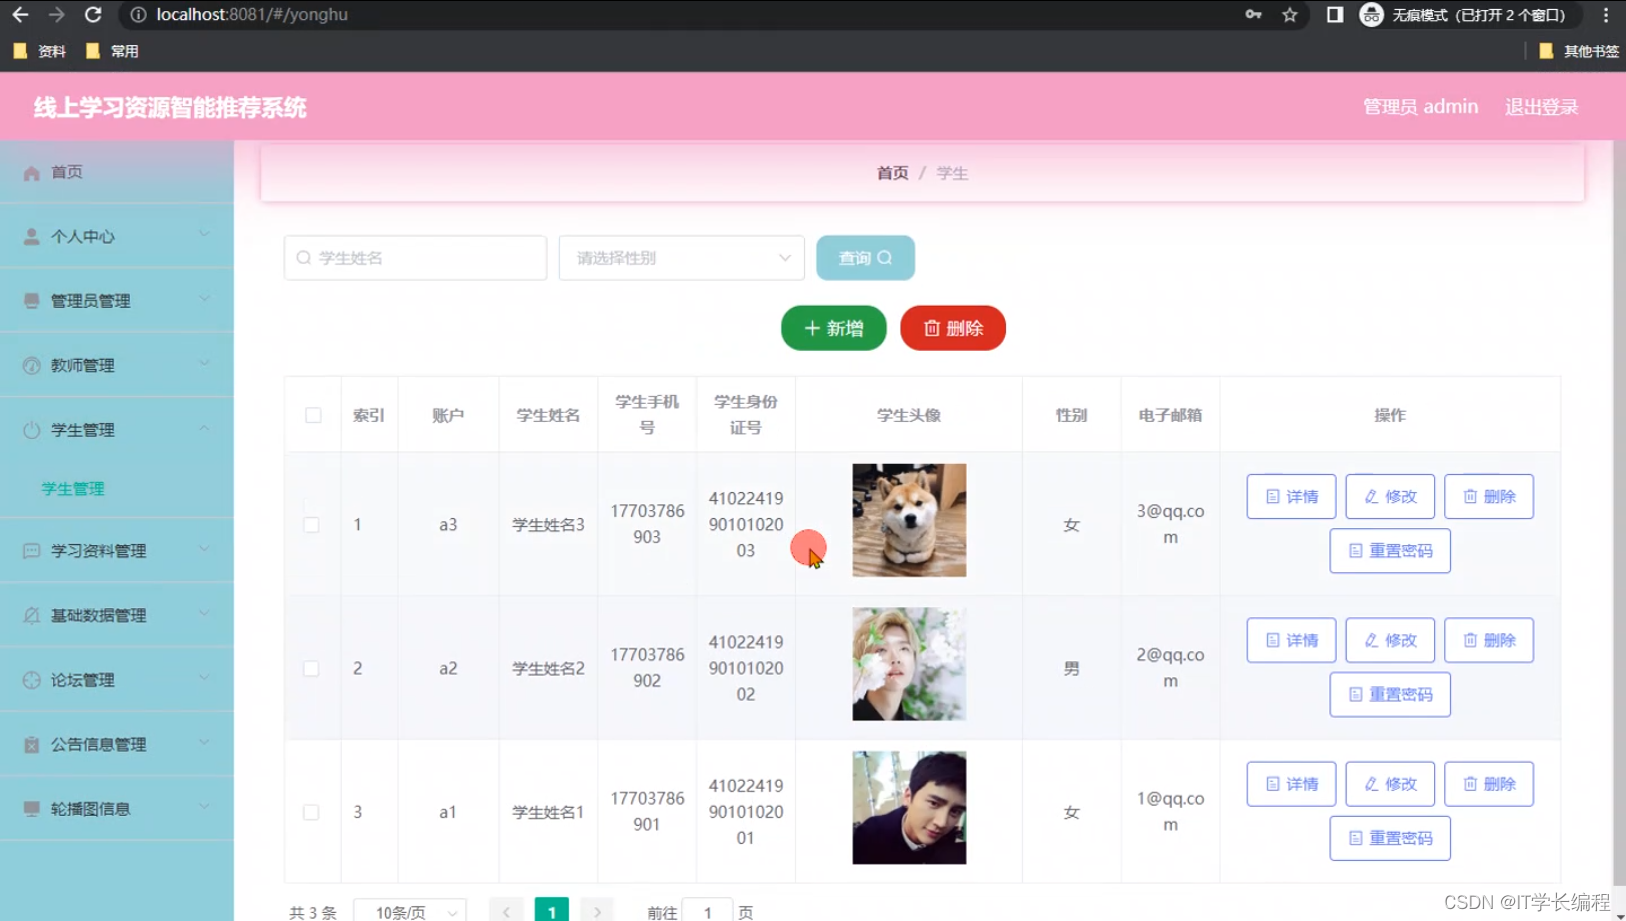Open 论坛管理 using its globe icon

coord(30,680)
